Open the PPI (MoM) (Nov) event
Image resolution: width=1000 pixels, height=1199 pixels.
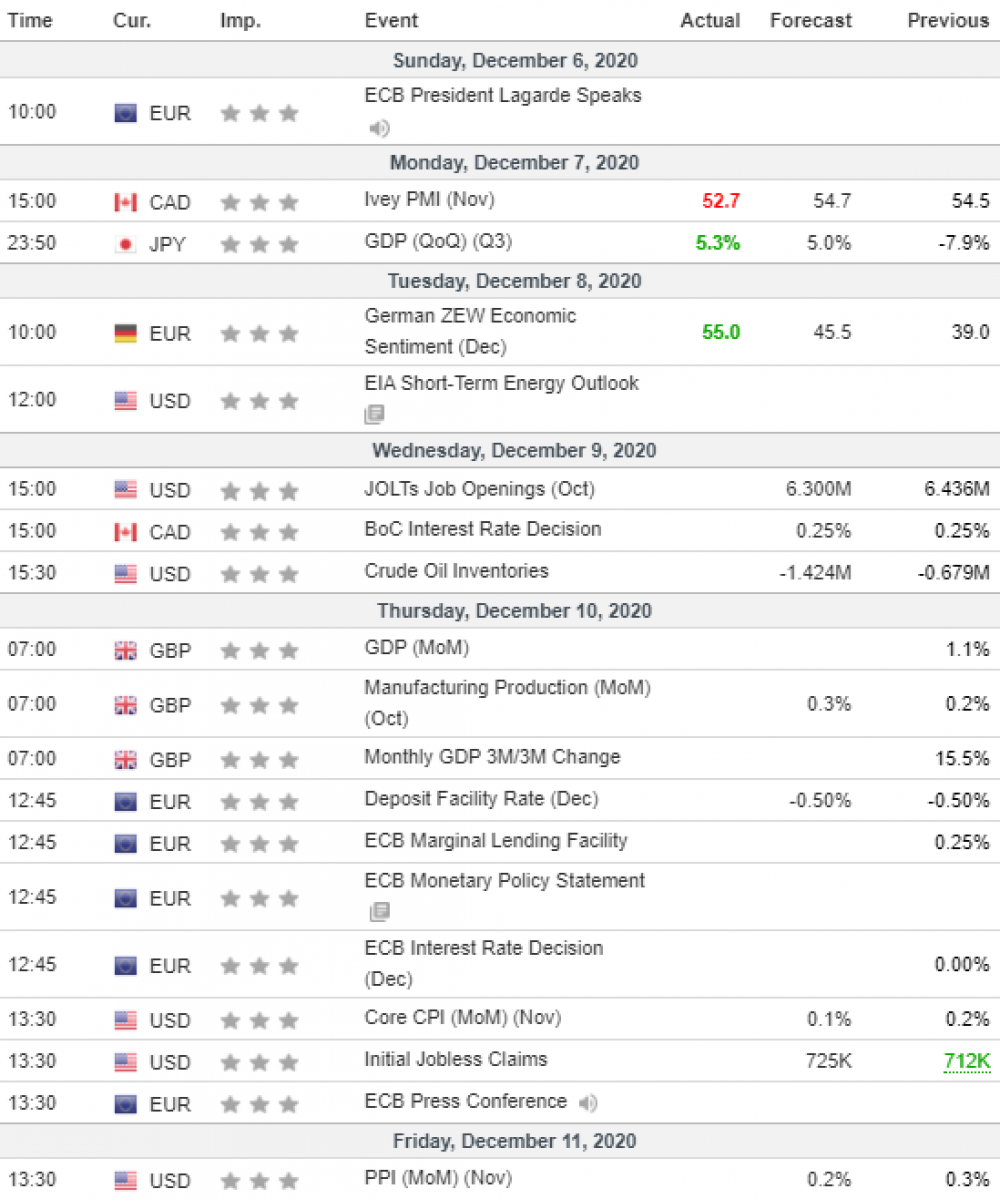(x=438, y=1178)
